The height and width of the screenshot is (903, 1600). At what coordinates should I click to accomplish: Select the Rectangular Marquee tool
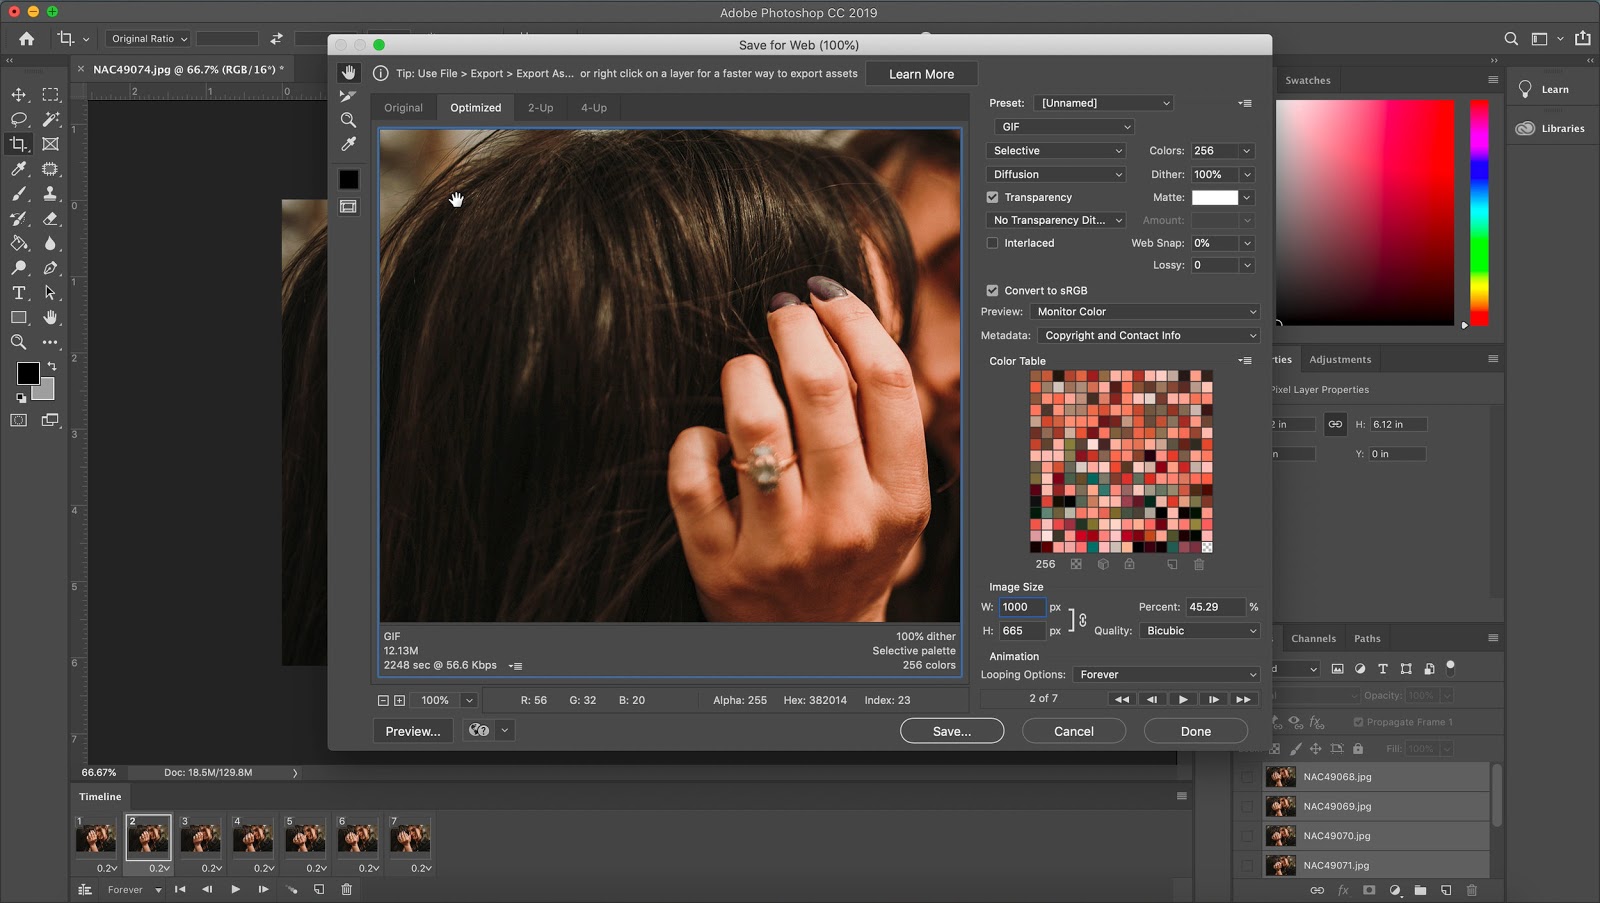point(50,94)
